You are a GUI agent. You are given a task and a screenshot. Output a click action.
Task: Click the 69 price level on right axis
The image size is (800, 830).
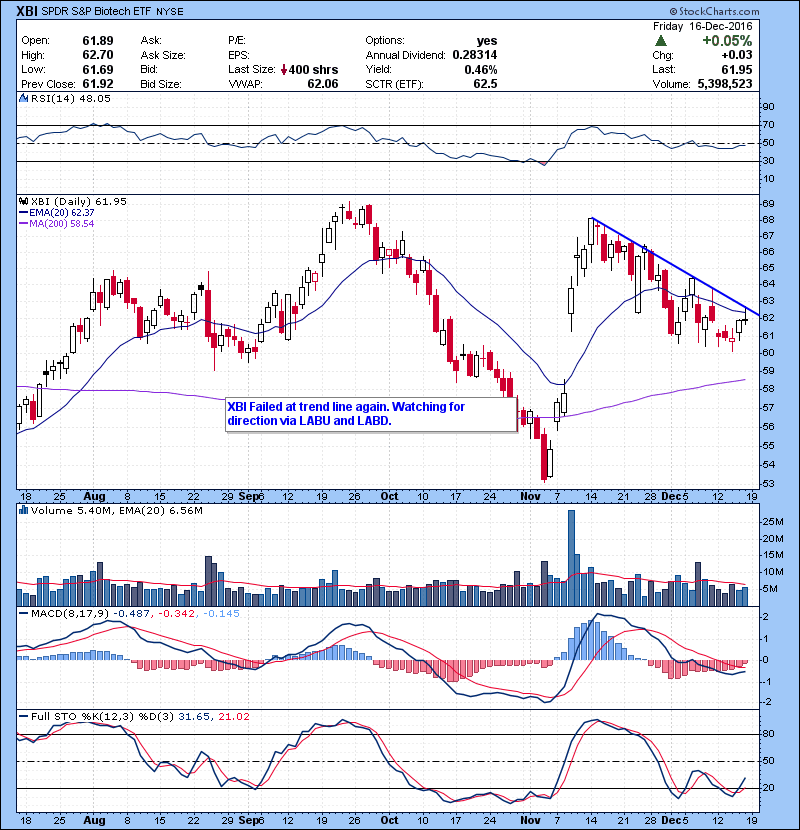(x=768, y=204)
